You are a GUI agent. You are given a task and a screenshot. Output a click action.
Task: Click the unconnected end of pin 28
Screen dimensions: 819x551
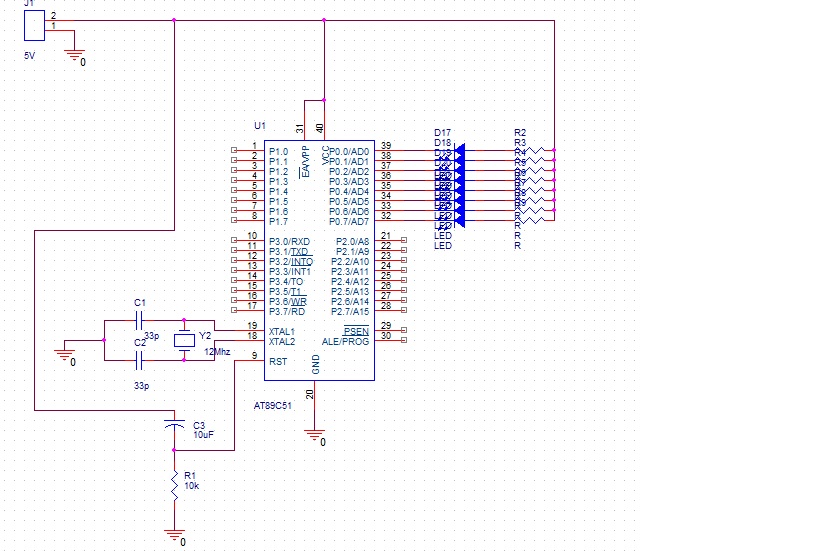404,310
